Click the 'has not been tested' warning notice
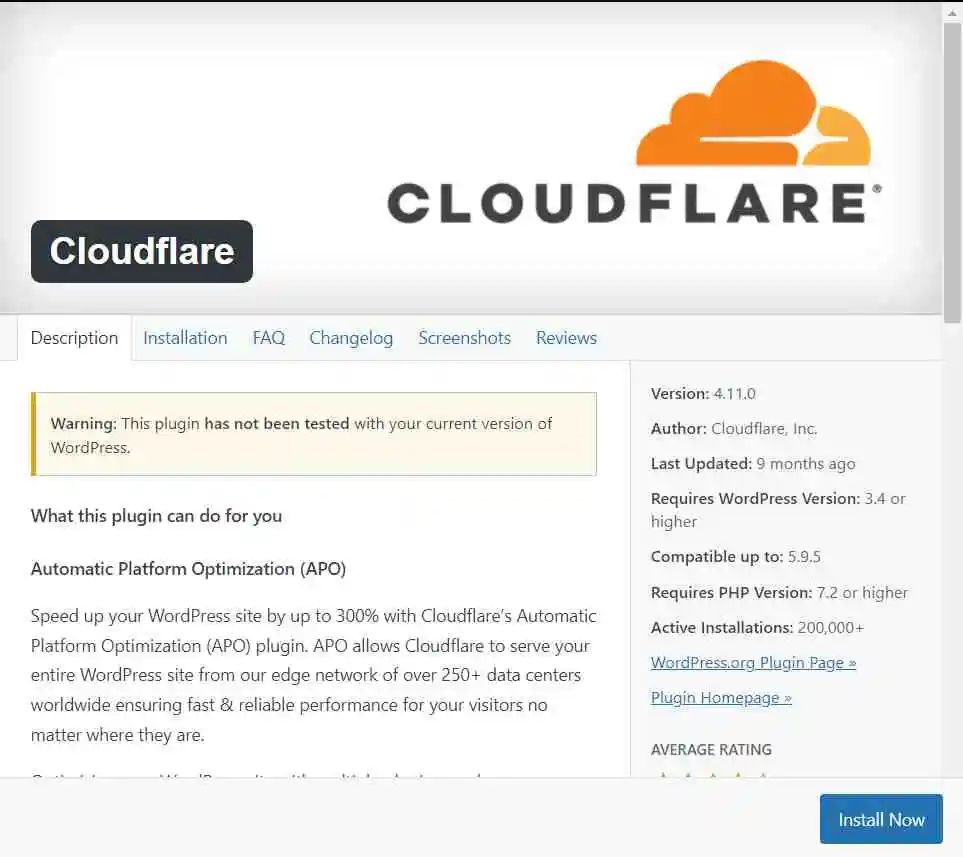This screenshot has height=857, width=963. (x=314, y=434)
